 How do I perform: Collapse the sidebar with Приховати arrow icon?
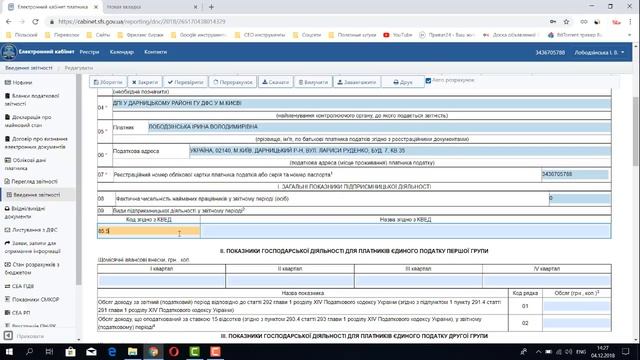pyautogui.click(x=8, y=336)
